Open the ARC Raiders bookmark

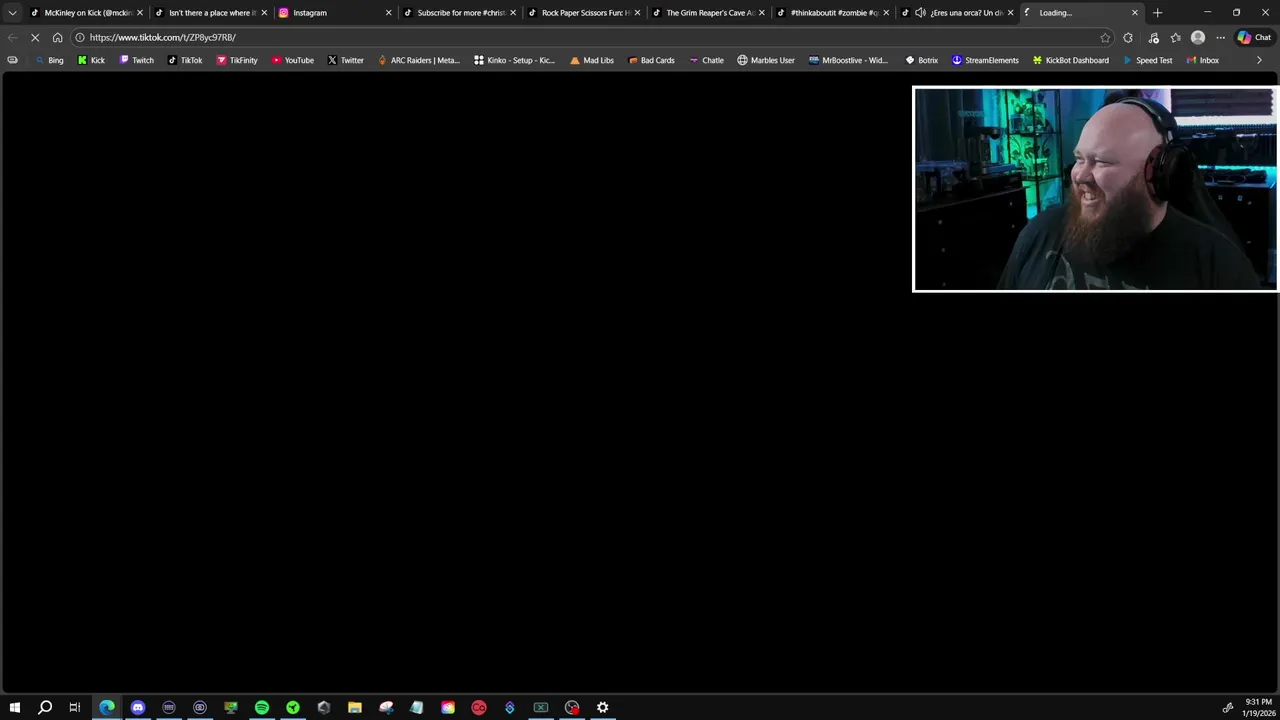[418, 60]
